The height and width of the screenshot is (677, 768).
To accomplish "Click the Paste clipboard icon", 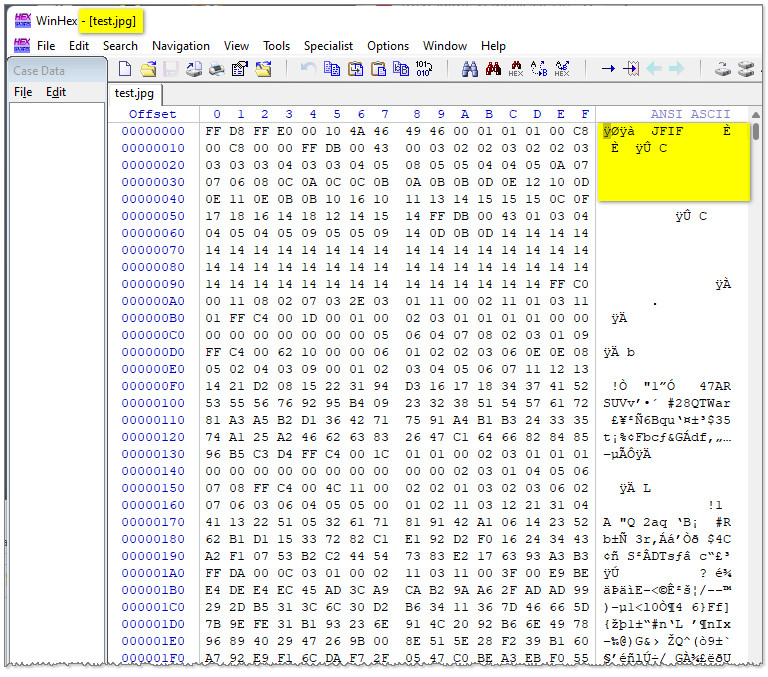I will pyautogui.click(x=378, y=69).
